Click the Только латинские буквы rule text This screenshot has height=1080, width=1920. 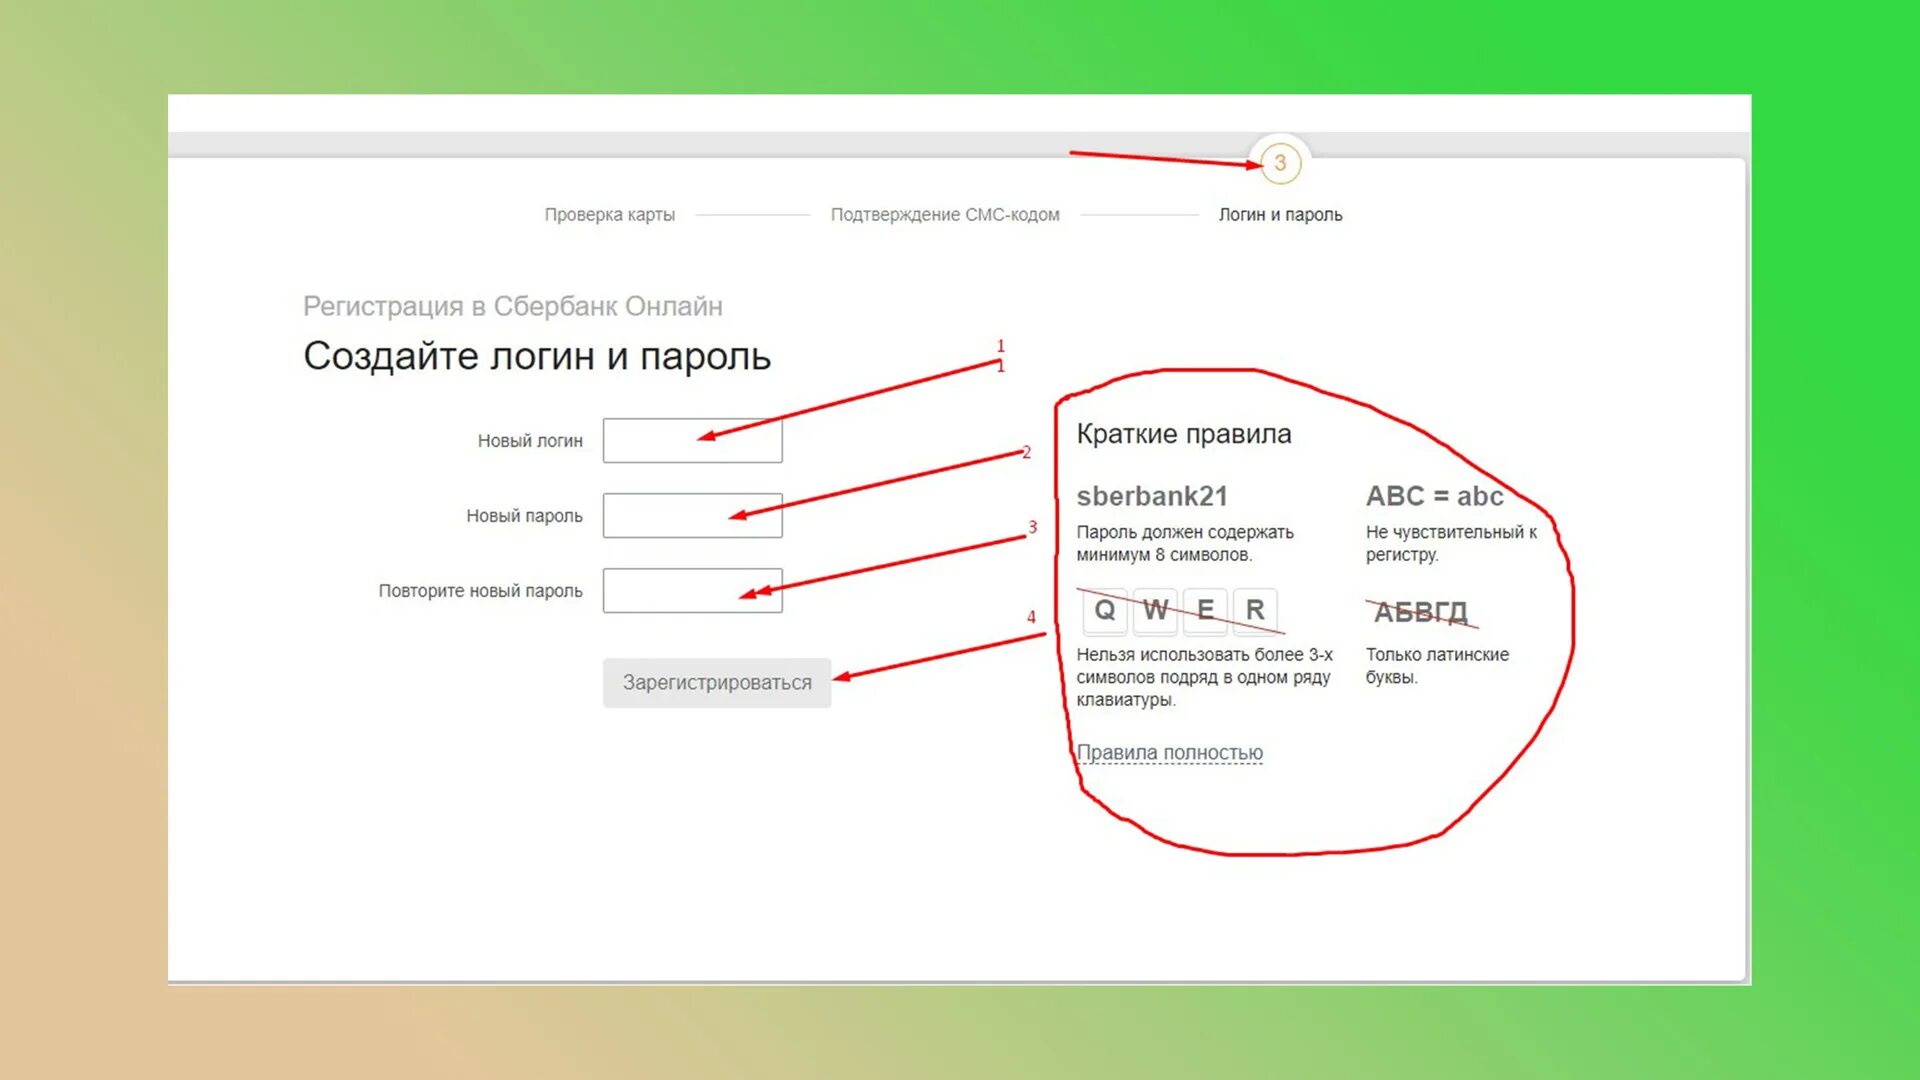coord(1437,666)
